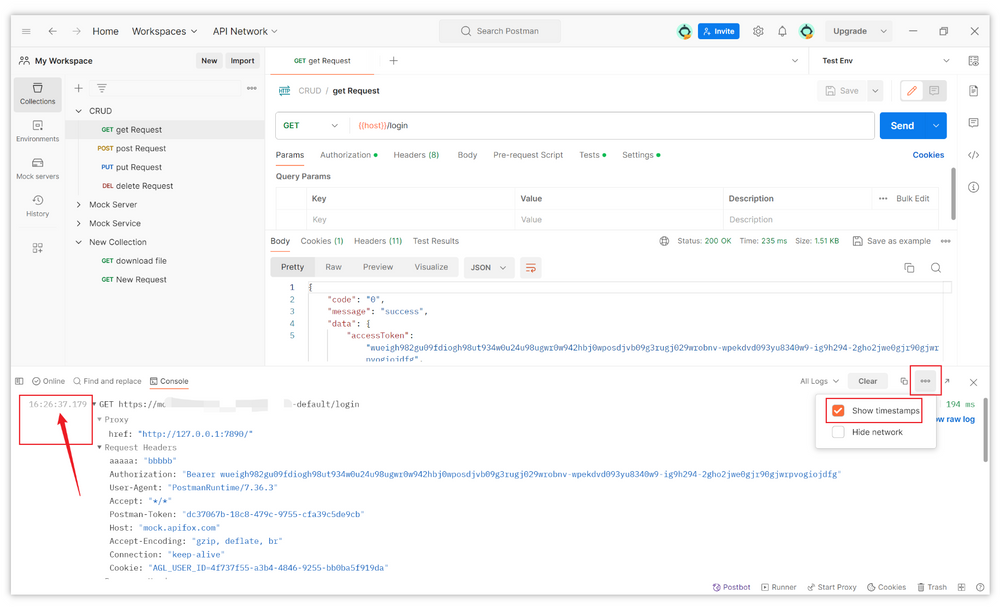Open Mock servers in sidebar
The width and height of the screenshot is (1000, 607).
pyautogui.click(x=37, y=168)
